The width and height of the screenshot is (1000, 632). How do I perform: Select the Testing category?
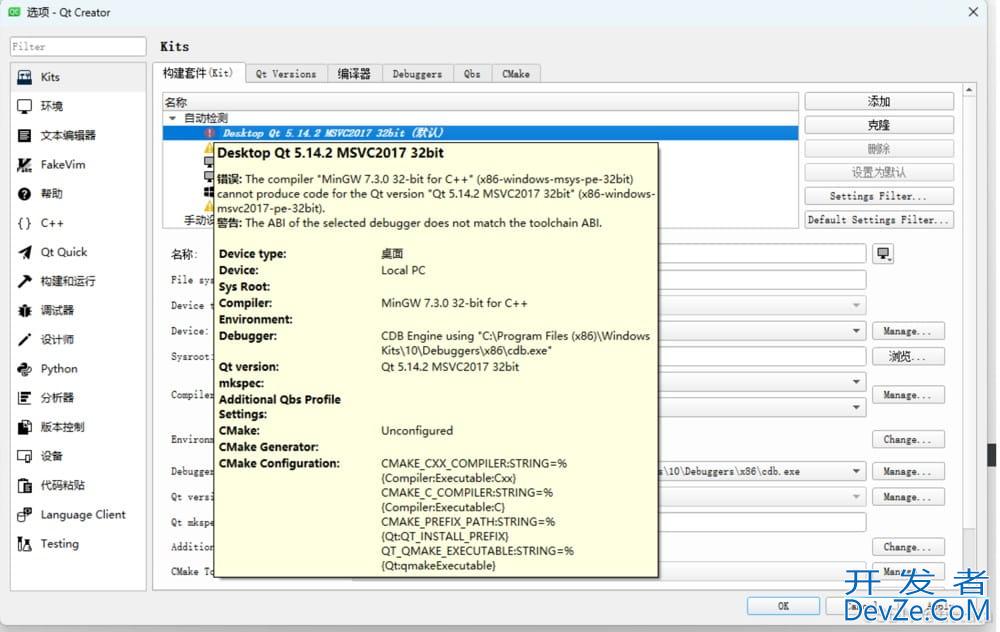(x=78, y=544)
